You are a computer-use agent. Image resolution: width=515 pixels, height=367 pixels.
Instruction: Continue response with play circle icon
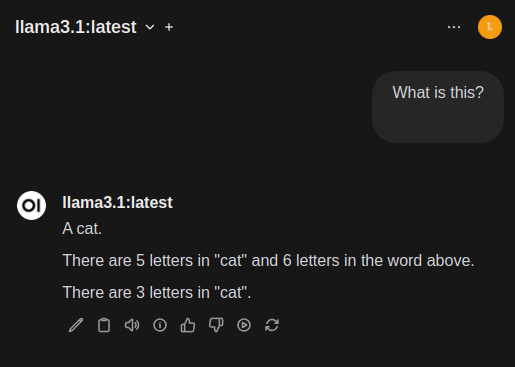click(x=244, y=325)
